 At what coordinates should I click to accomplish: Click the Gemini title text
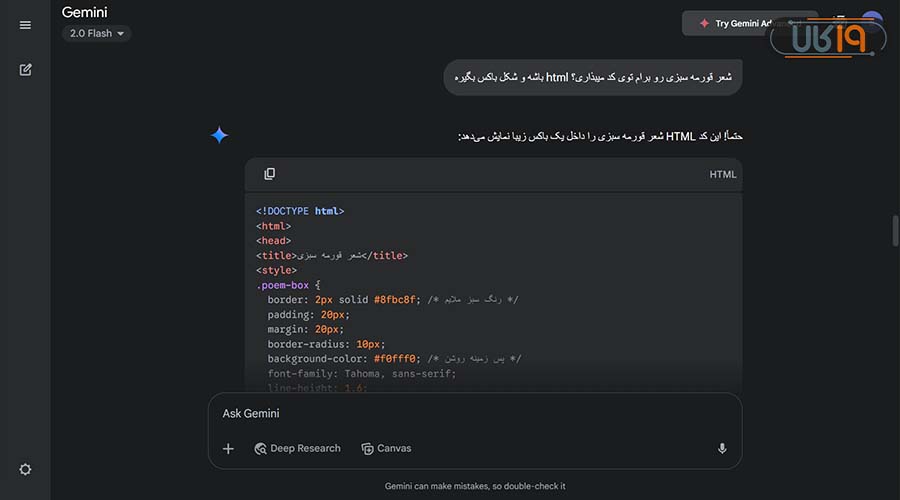tap(85, 13)
